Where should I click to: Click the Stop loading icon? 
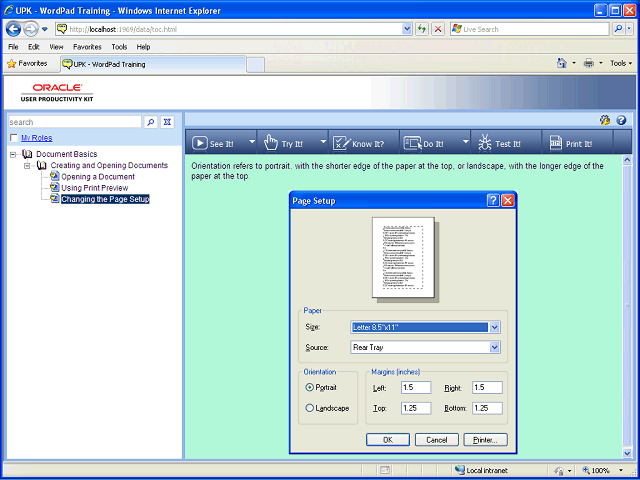pyautogui.click(x=438, y=29)
